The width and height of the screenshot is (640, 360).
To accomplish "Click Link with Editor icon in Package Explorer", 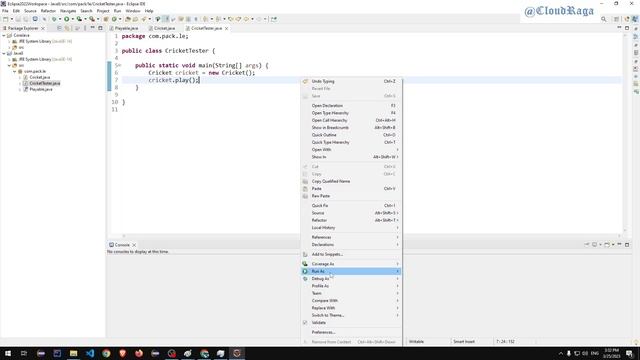I will pyautogui.click(x=67, y=28).
